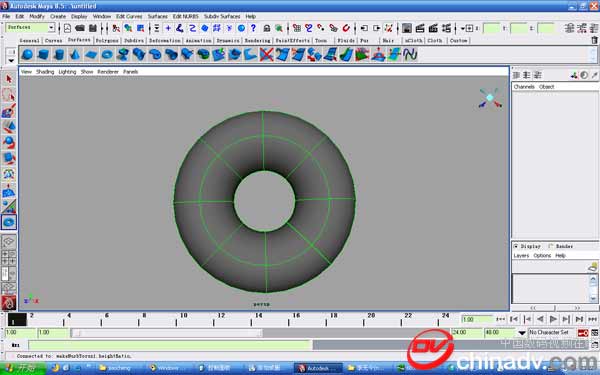
Task: Open the shelf options arrow menu
Action: click(11, 60)
